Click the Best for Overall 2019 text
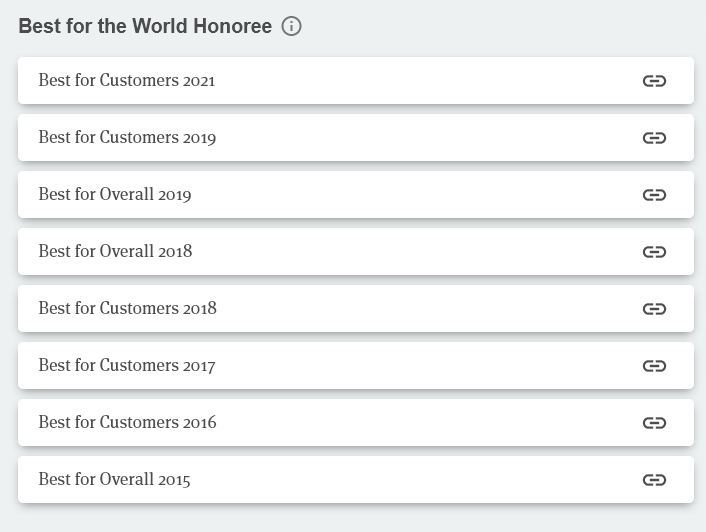Viewport: 706px width, 532px height. point(115,194)
